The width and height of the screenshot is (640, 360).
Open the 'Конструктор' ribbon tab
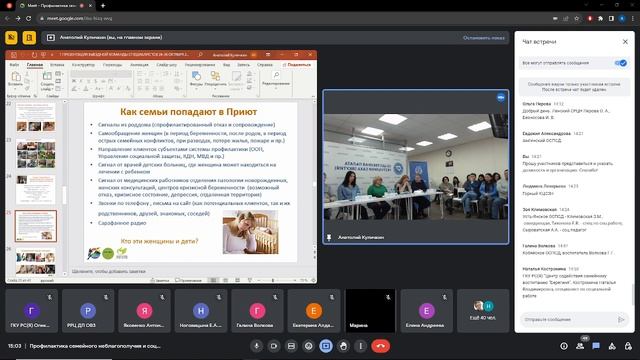click(x=83, y=65)
